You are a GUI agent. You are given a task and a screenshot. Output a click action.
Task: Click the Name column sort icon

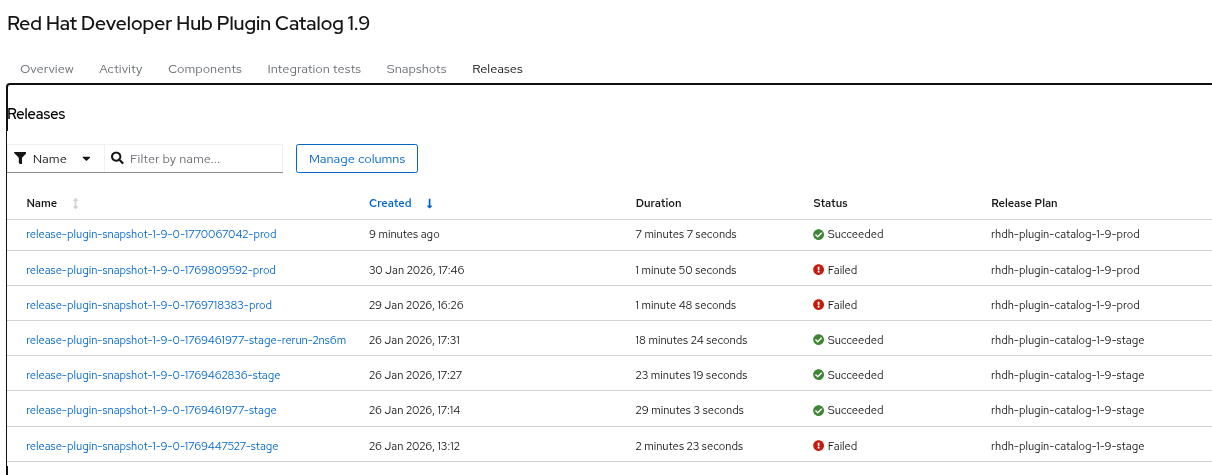point(75,203)
